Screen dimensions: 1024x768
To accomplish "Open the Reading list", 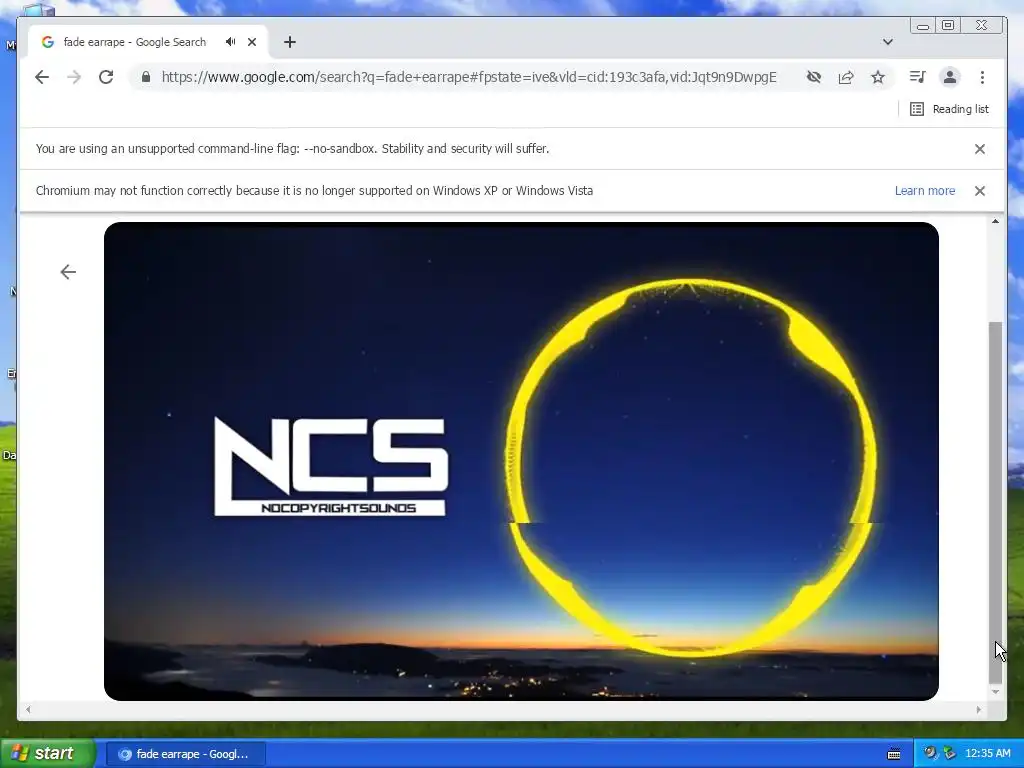I will click(x=950, y=109).
